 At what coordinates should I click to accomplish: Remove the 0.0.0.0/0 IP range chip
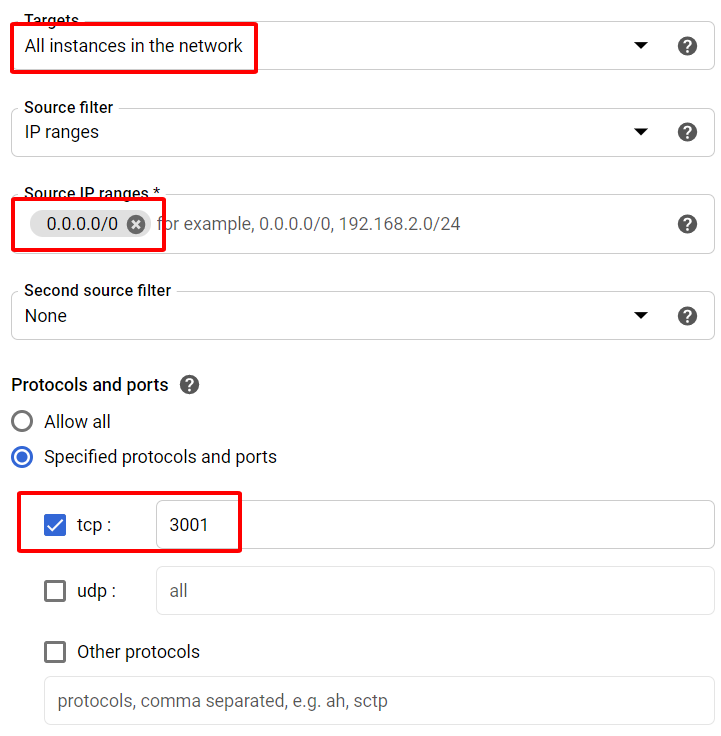pos(136,224)
